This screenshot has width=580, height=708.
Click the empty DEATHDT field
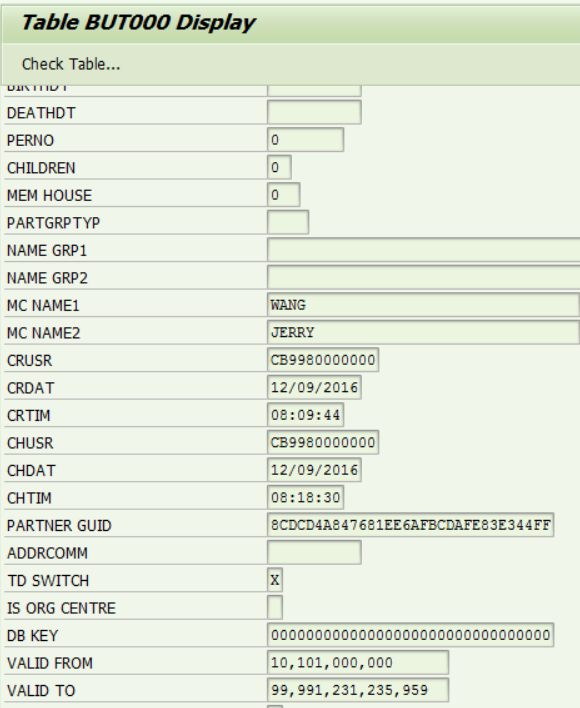coord(314,112)
